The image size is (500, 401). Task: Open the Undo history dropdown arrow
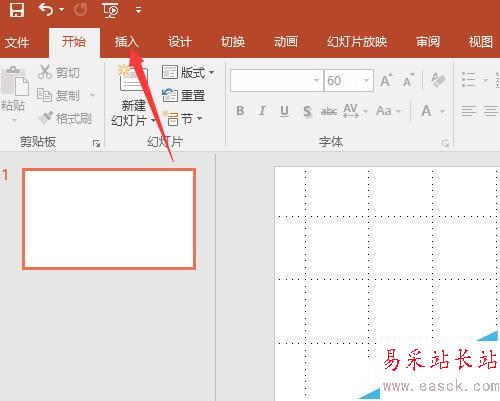61,10
